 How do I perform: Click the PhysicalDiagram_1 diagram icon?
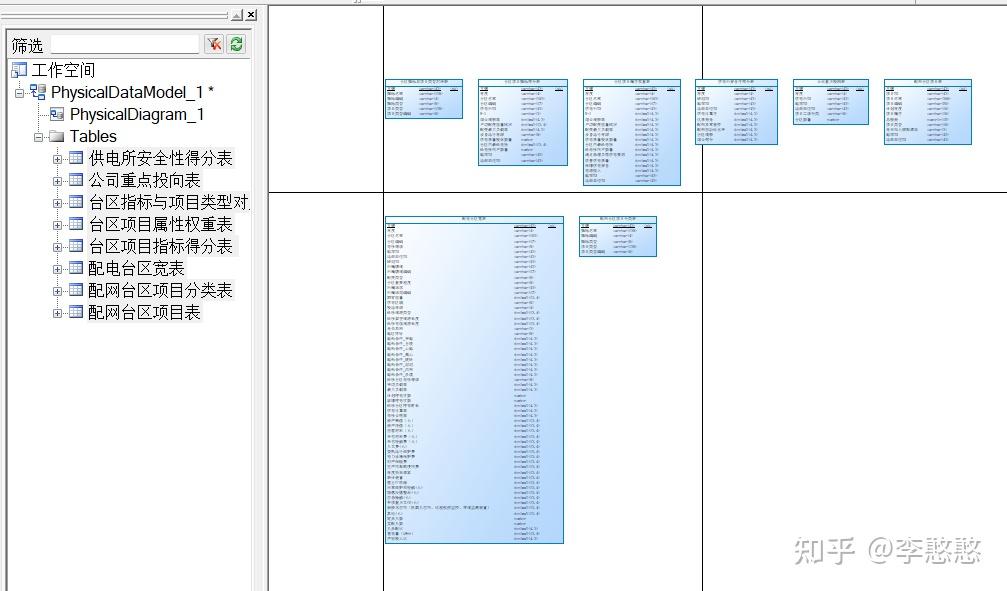pos(56,113)
